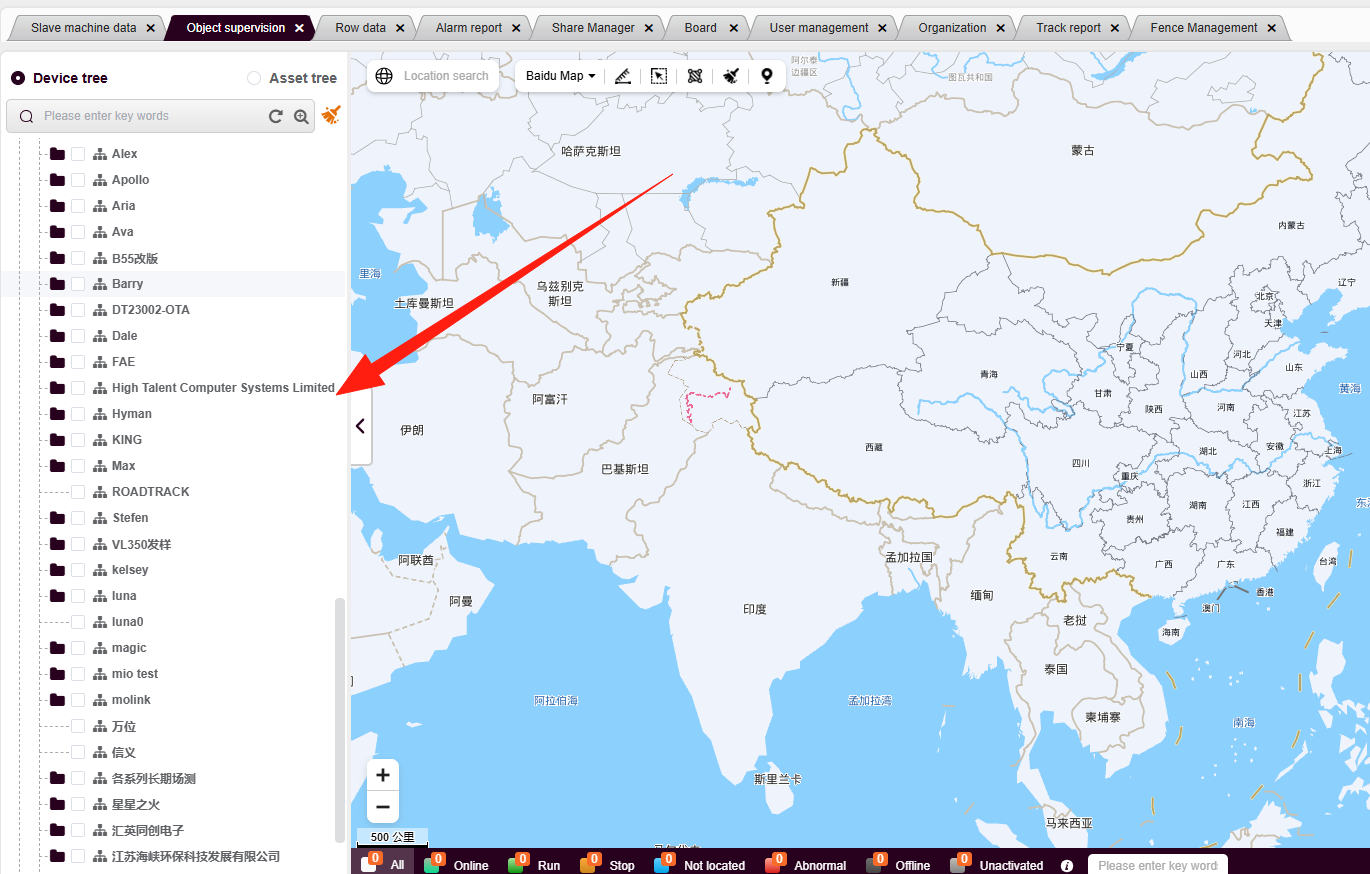Screen dimensions: 1370x874
Task: Refresh the device tree list
Action: point(276,116)
